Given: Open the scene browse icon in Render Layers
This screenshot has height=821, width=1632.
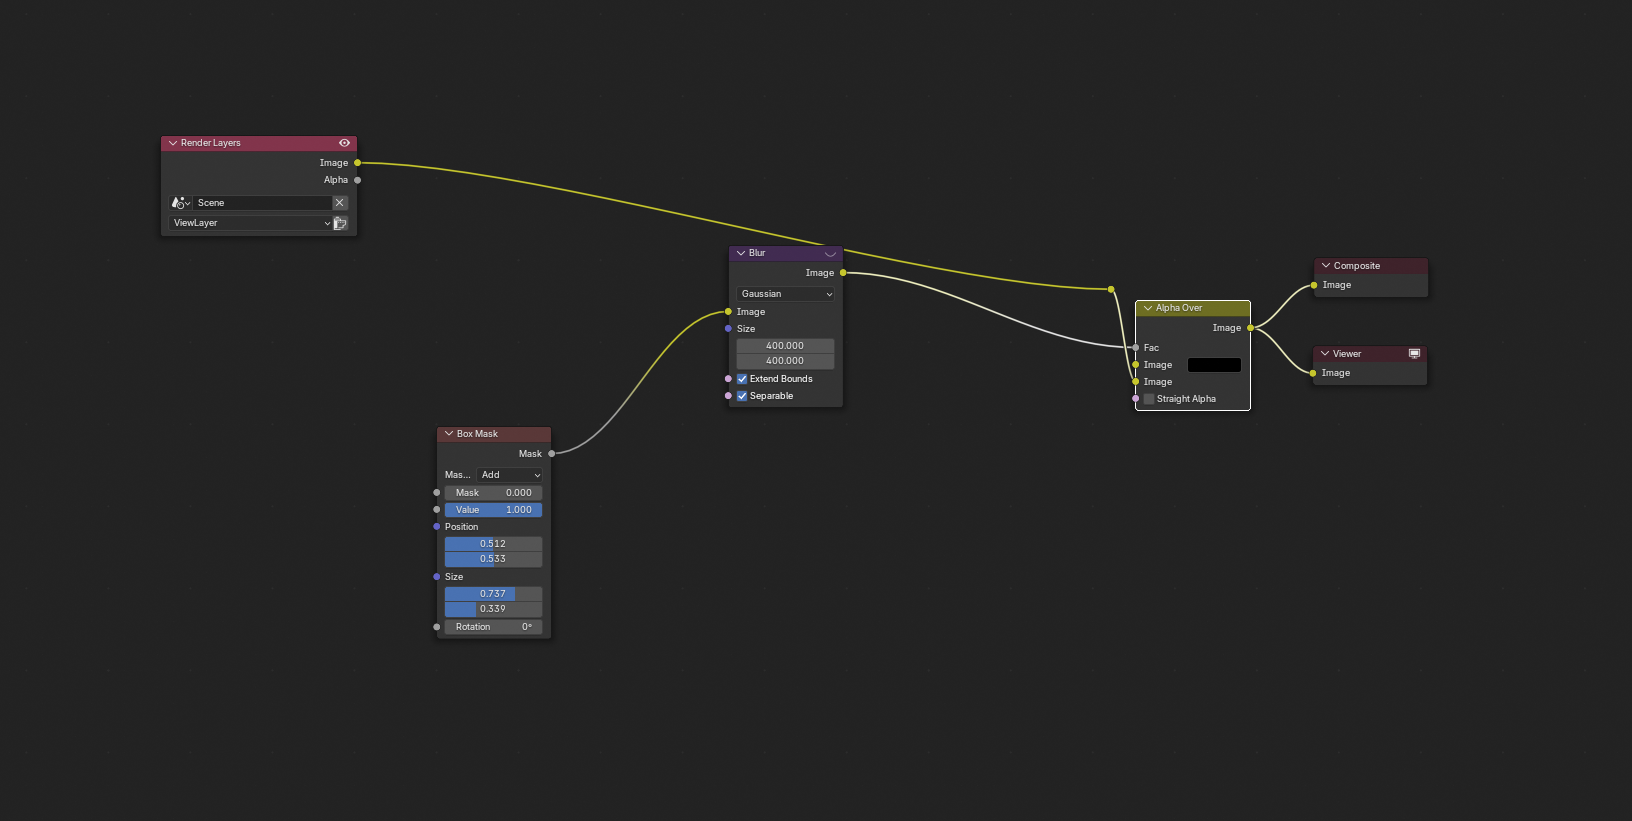Looking at the screenshot, I should (181, 203).
